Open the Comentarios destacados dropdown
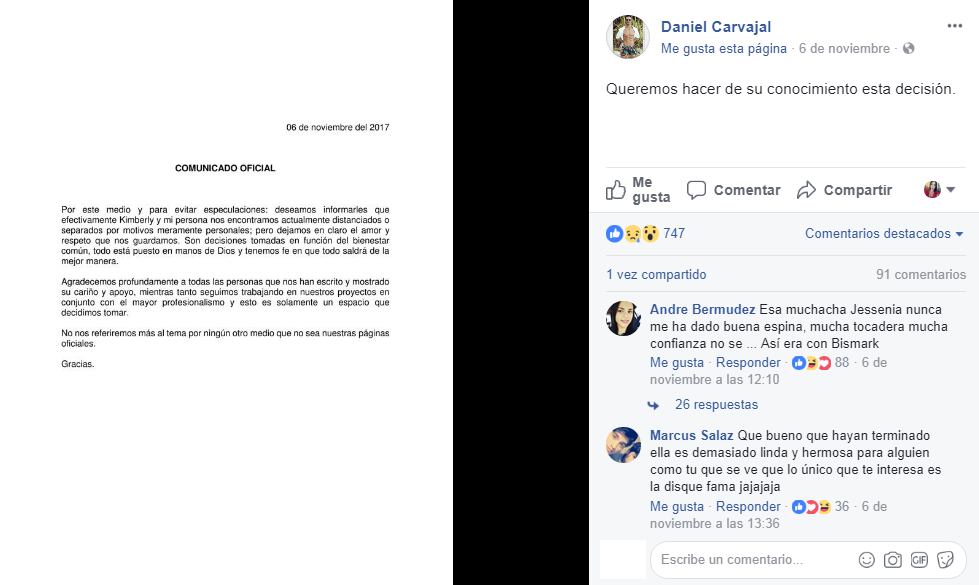Viewport: 979px width, 585px height. 883,234
